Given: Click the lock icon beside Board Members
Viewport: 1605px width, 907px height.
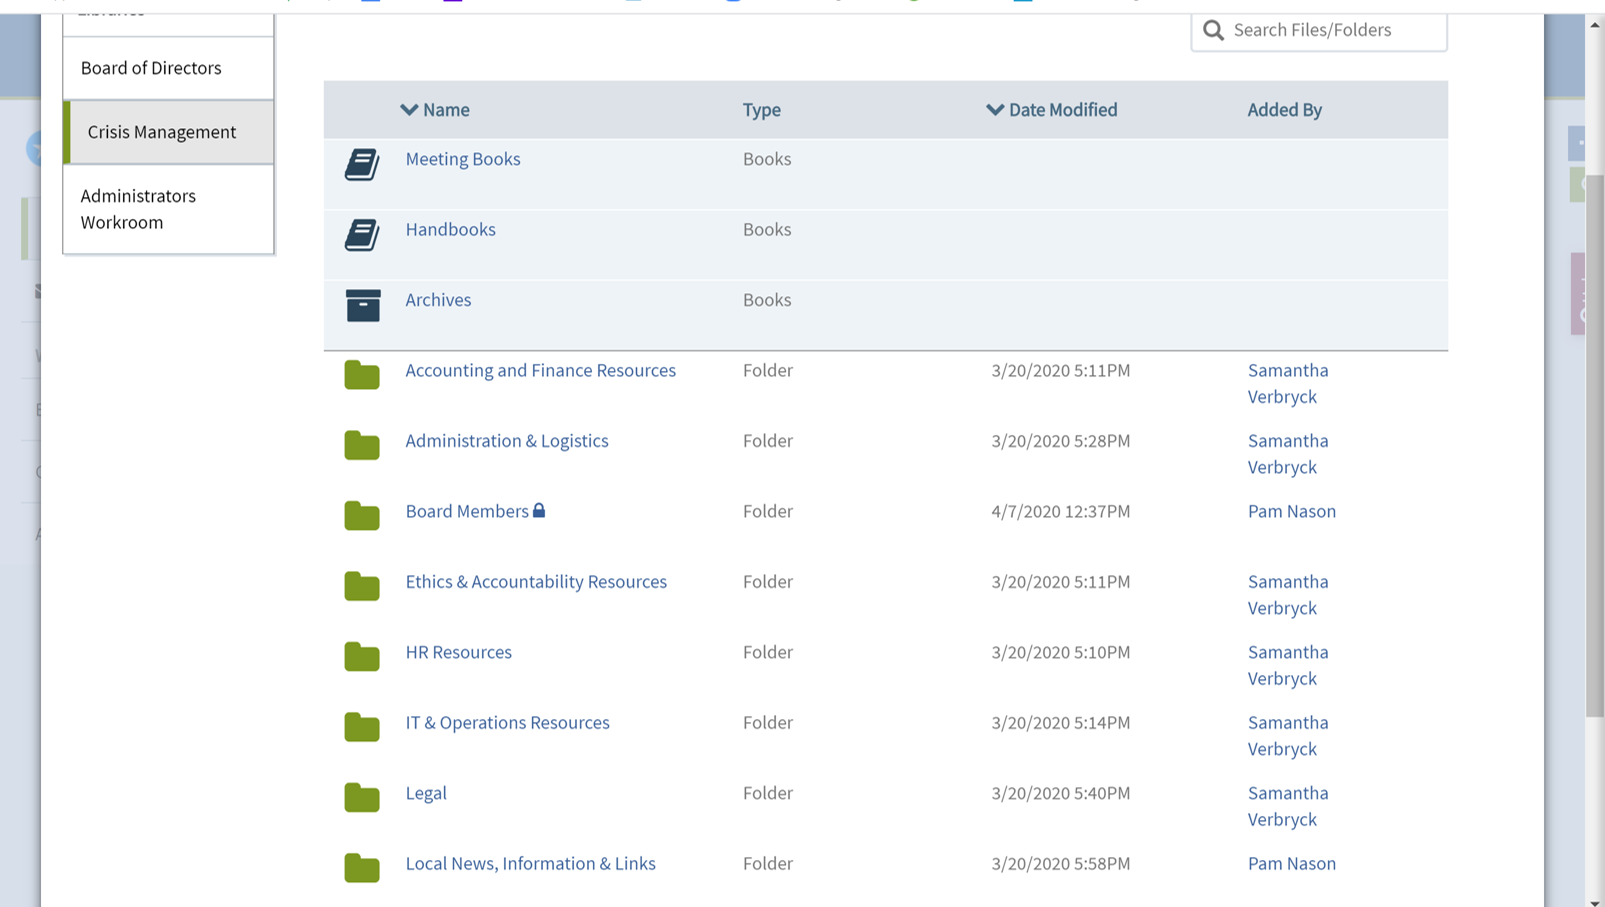Looking at the screenshot, I should tap(539, 511).
